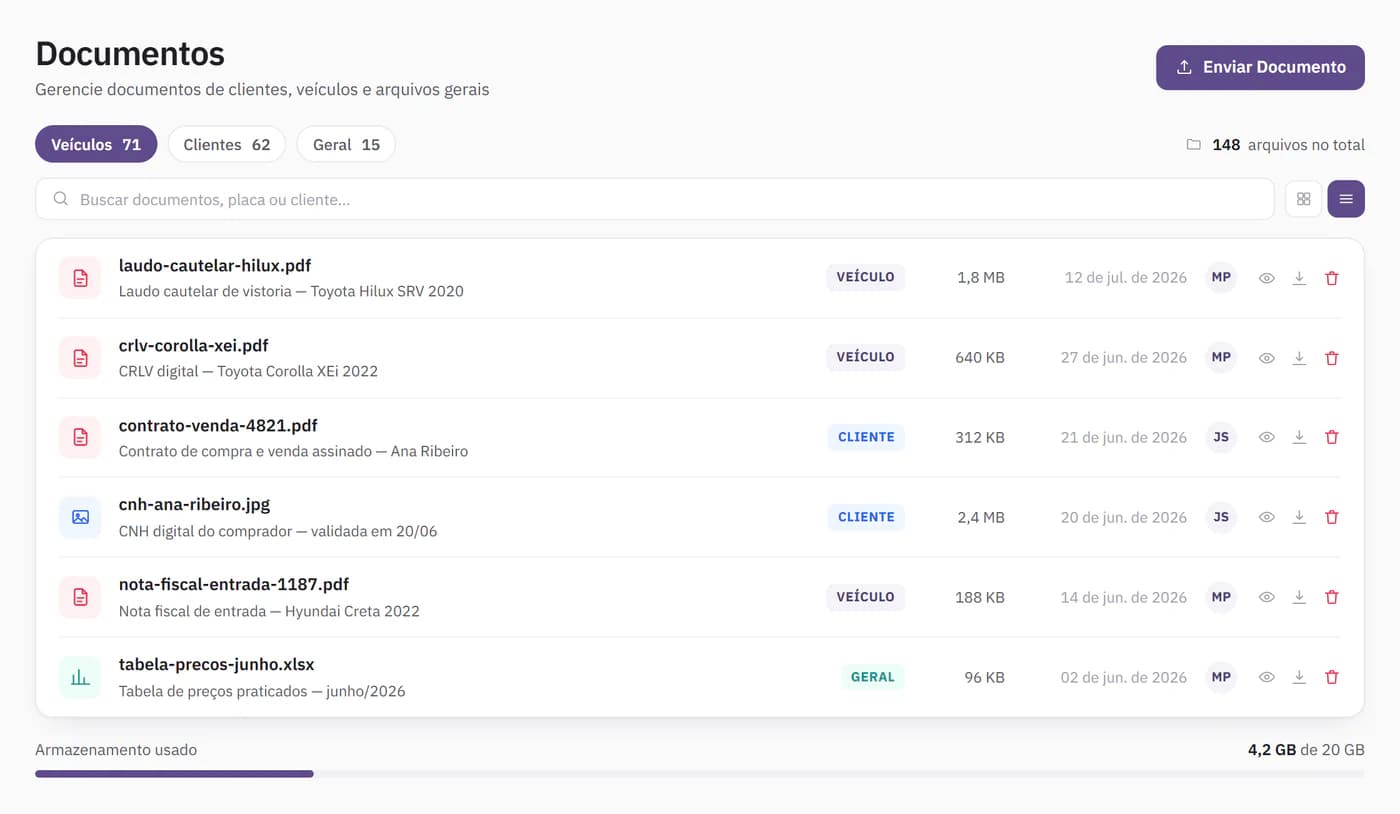The width and height of the screenshot is (1400, 814).
Task: Preview contrato-venda-4821.pdf with the eye icon
Action: coord(1266,437)
